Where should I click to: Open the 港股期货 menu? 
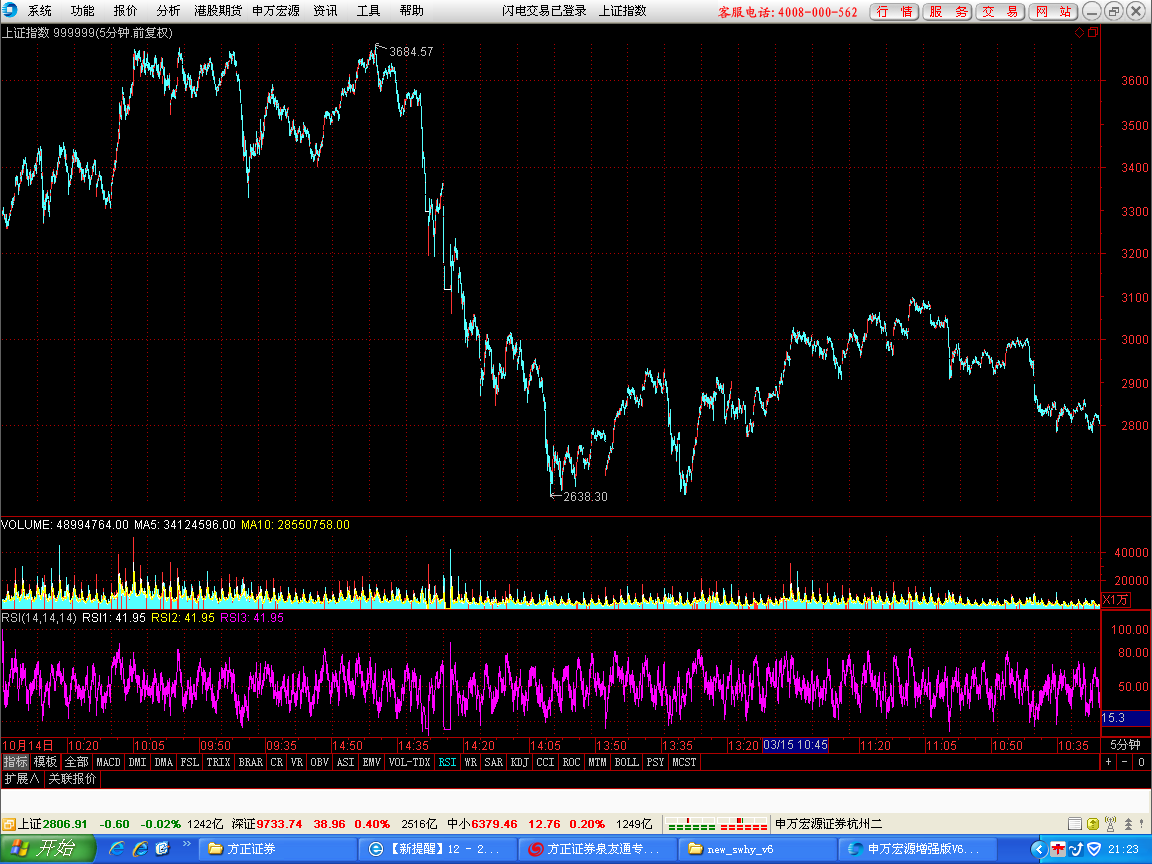point(218,11)
